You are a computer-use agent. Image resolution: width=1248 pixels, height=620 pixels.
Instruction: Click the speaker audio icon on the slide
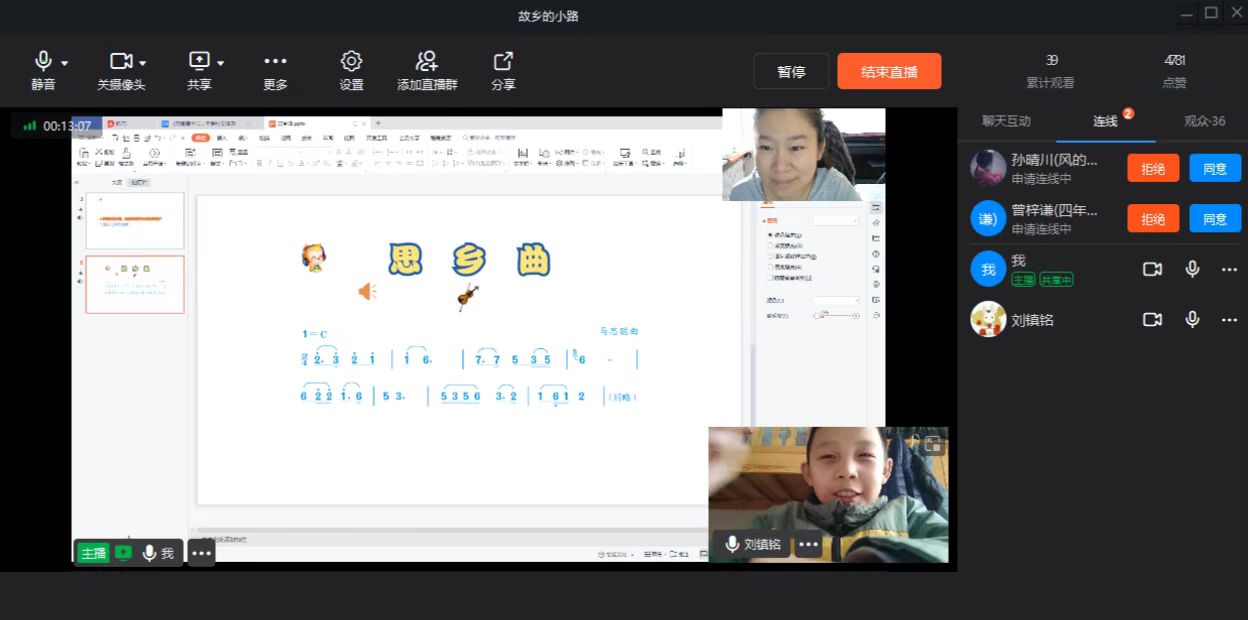[x=367, y=291]
